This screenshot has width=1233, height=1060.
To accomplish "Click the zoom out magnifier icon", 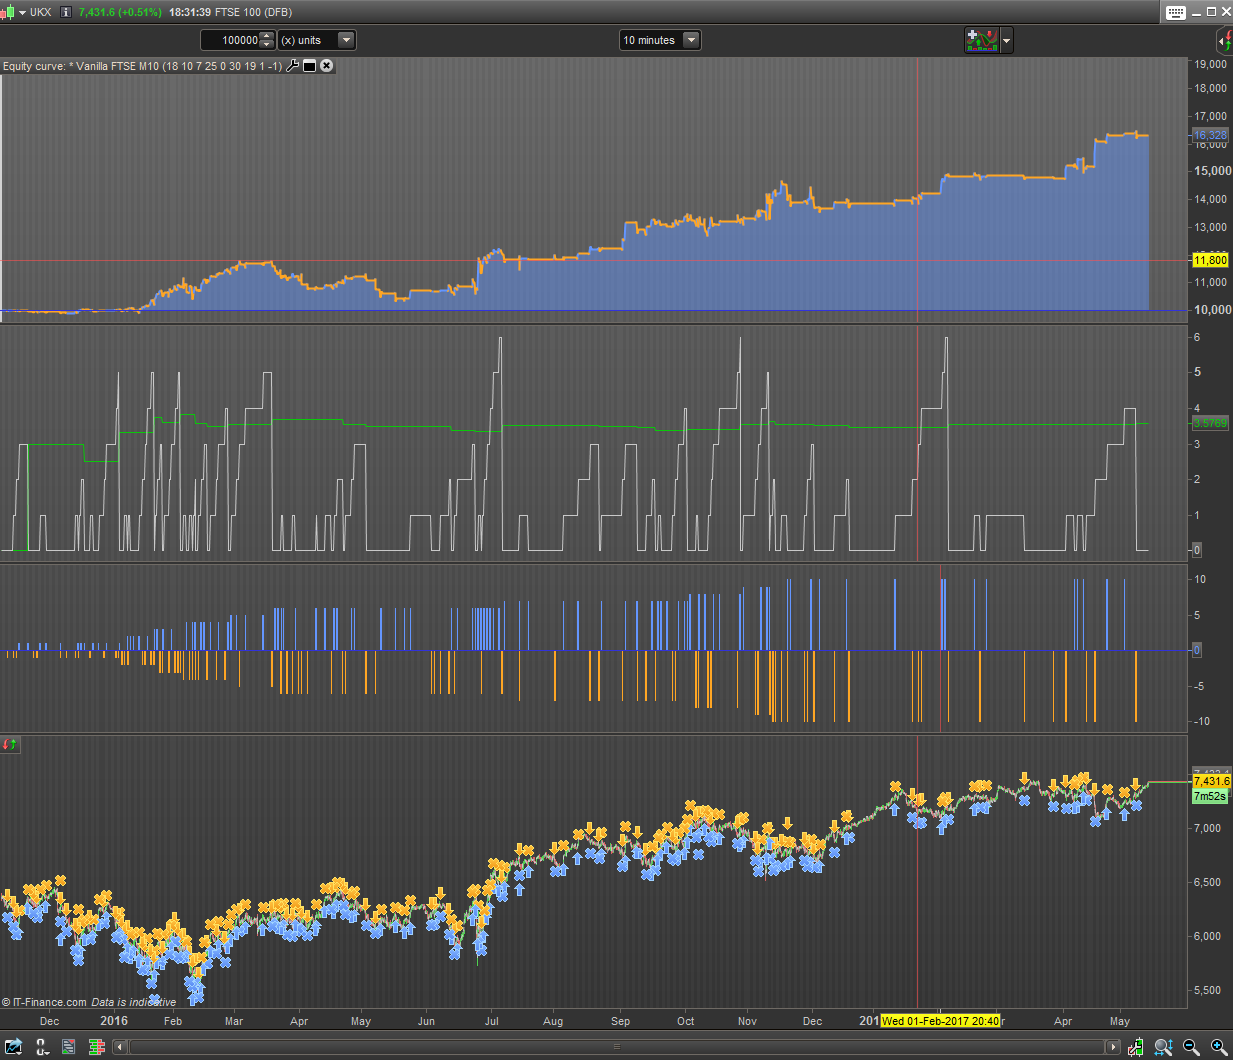I will pos(1191,1047).
